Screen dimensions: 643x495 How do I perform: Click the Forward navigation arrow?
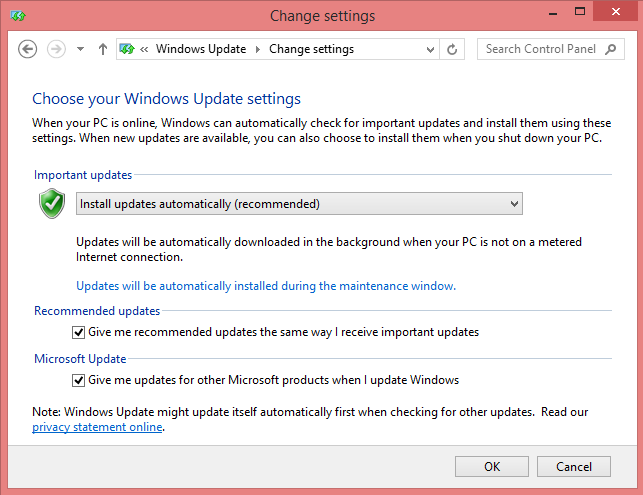56,49
